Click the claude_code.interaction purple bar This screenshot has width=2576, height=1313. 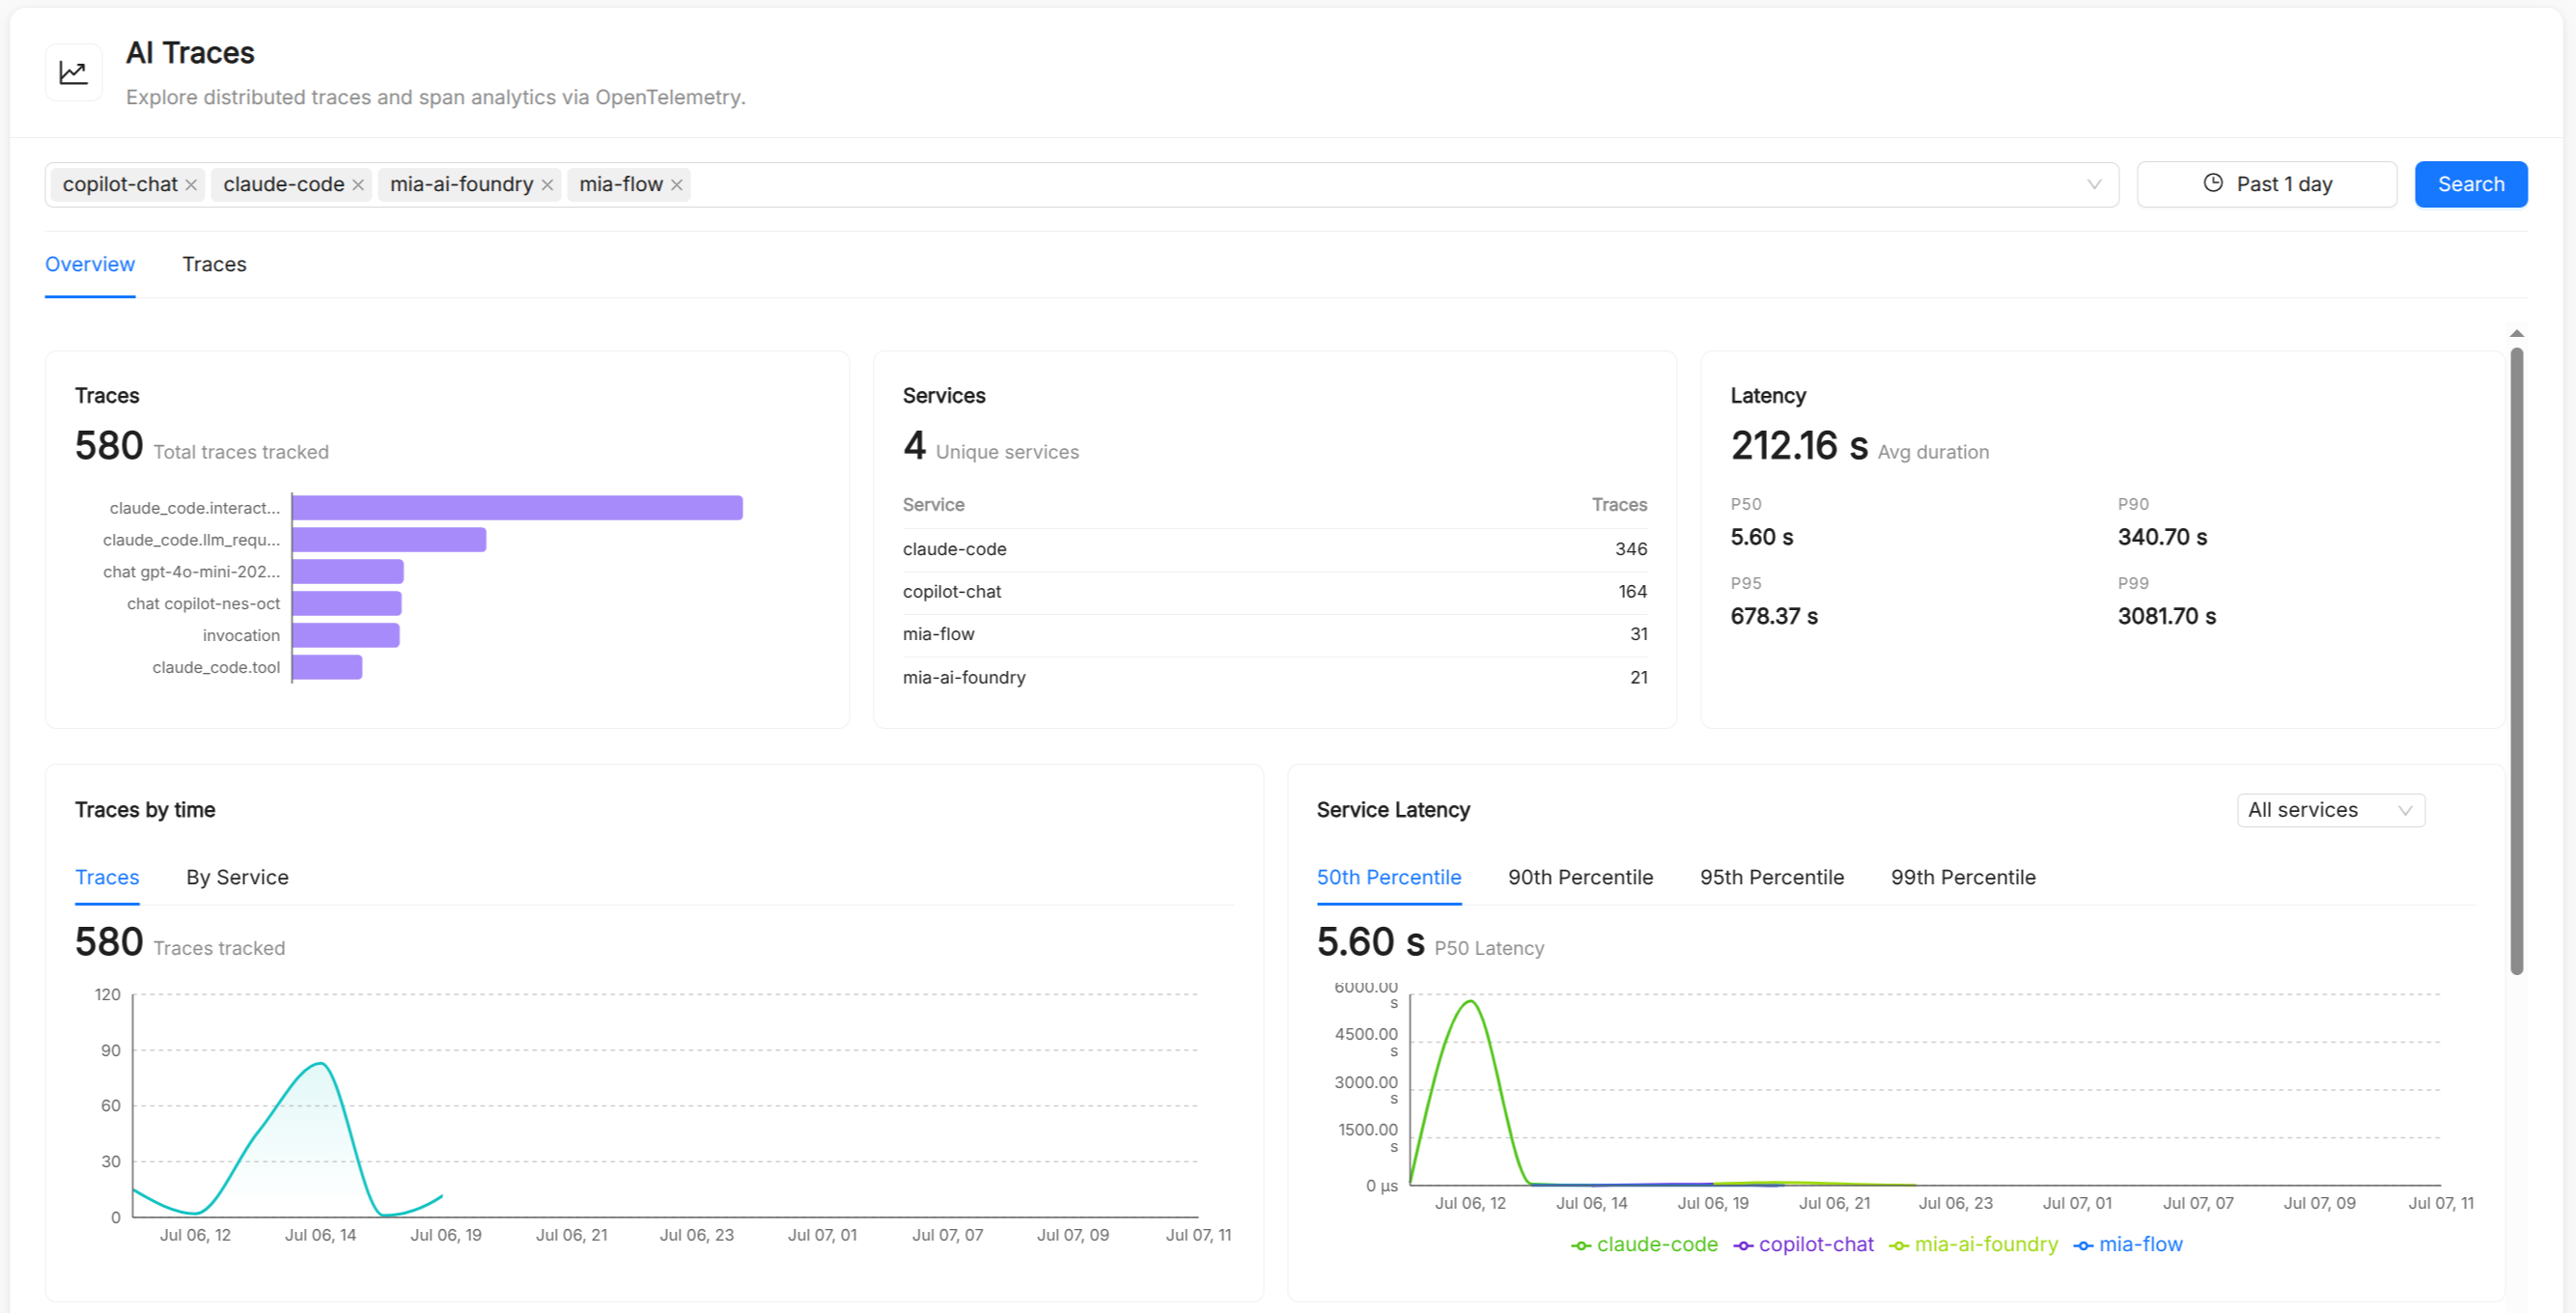coord(517,508)
